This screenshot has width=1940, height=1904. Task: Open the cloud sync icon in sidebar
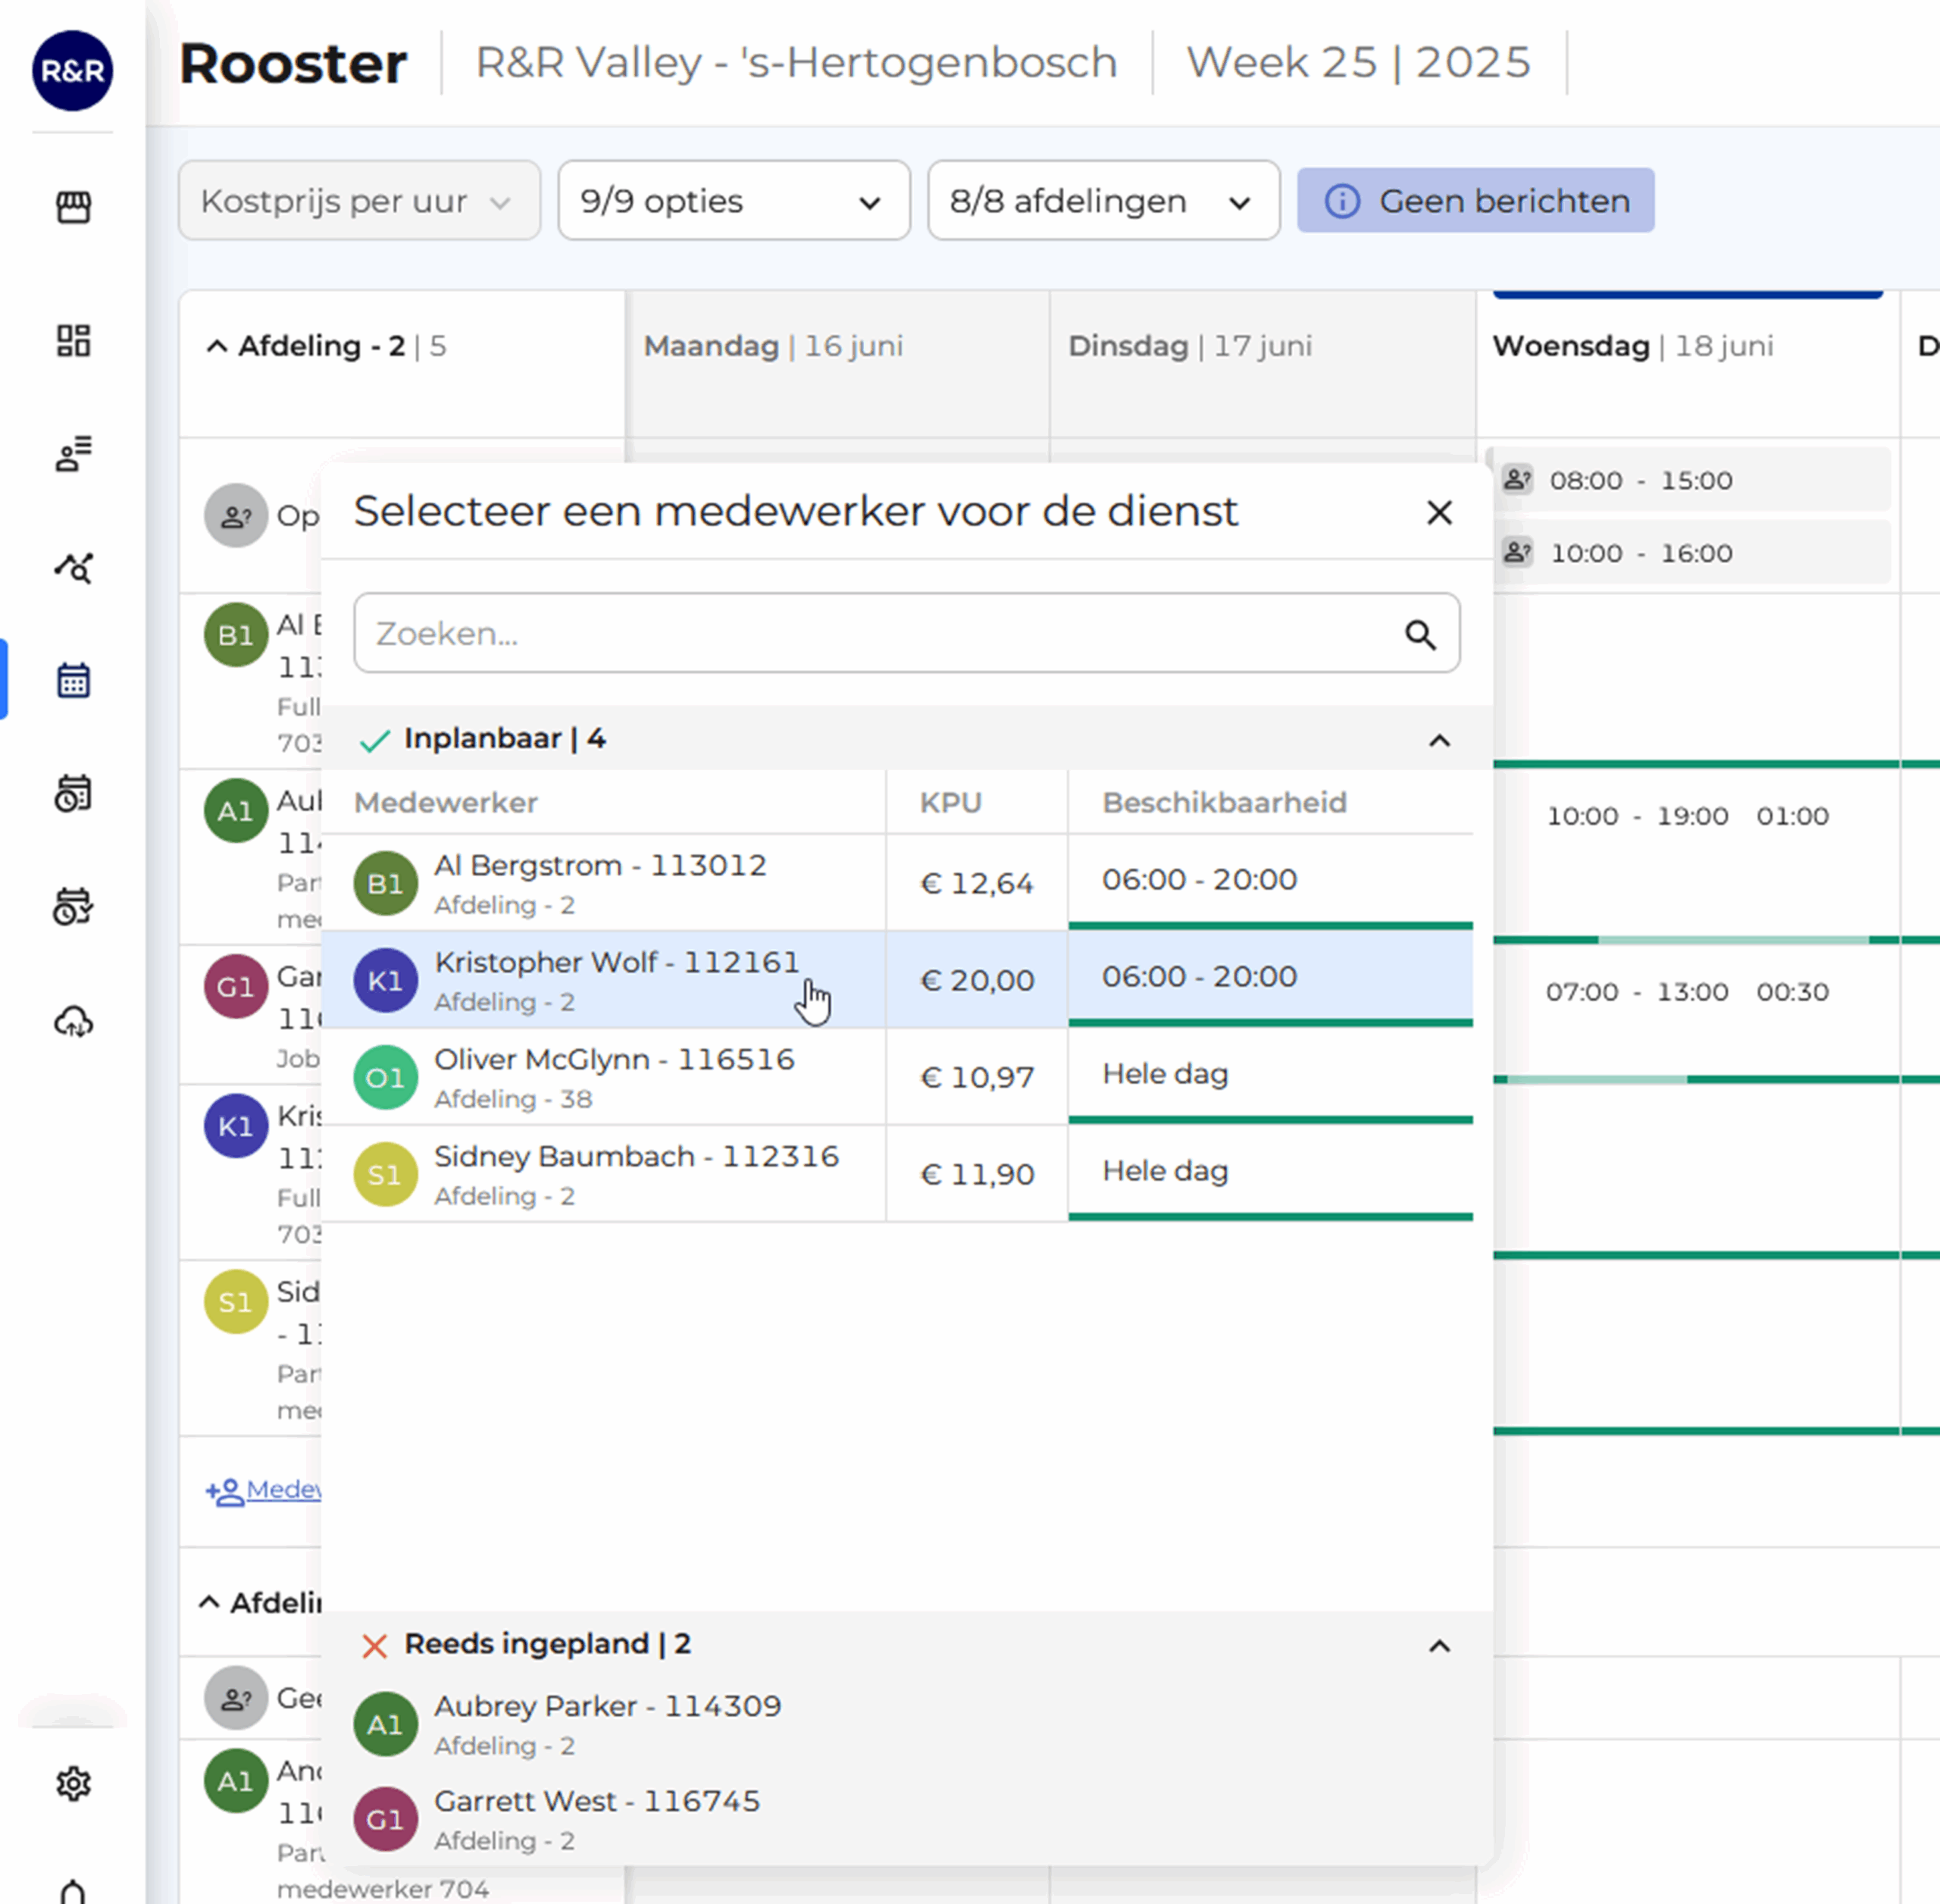tap(73, 1021)
